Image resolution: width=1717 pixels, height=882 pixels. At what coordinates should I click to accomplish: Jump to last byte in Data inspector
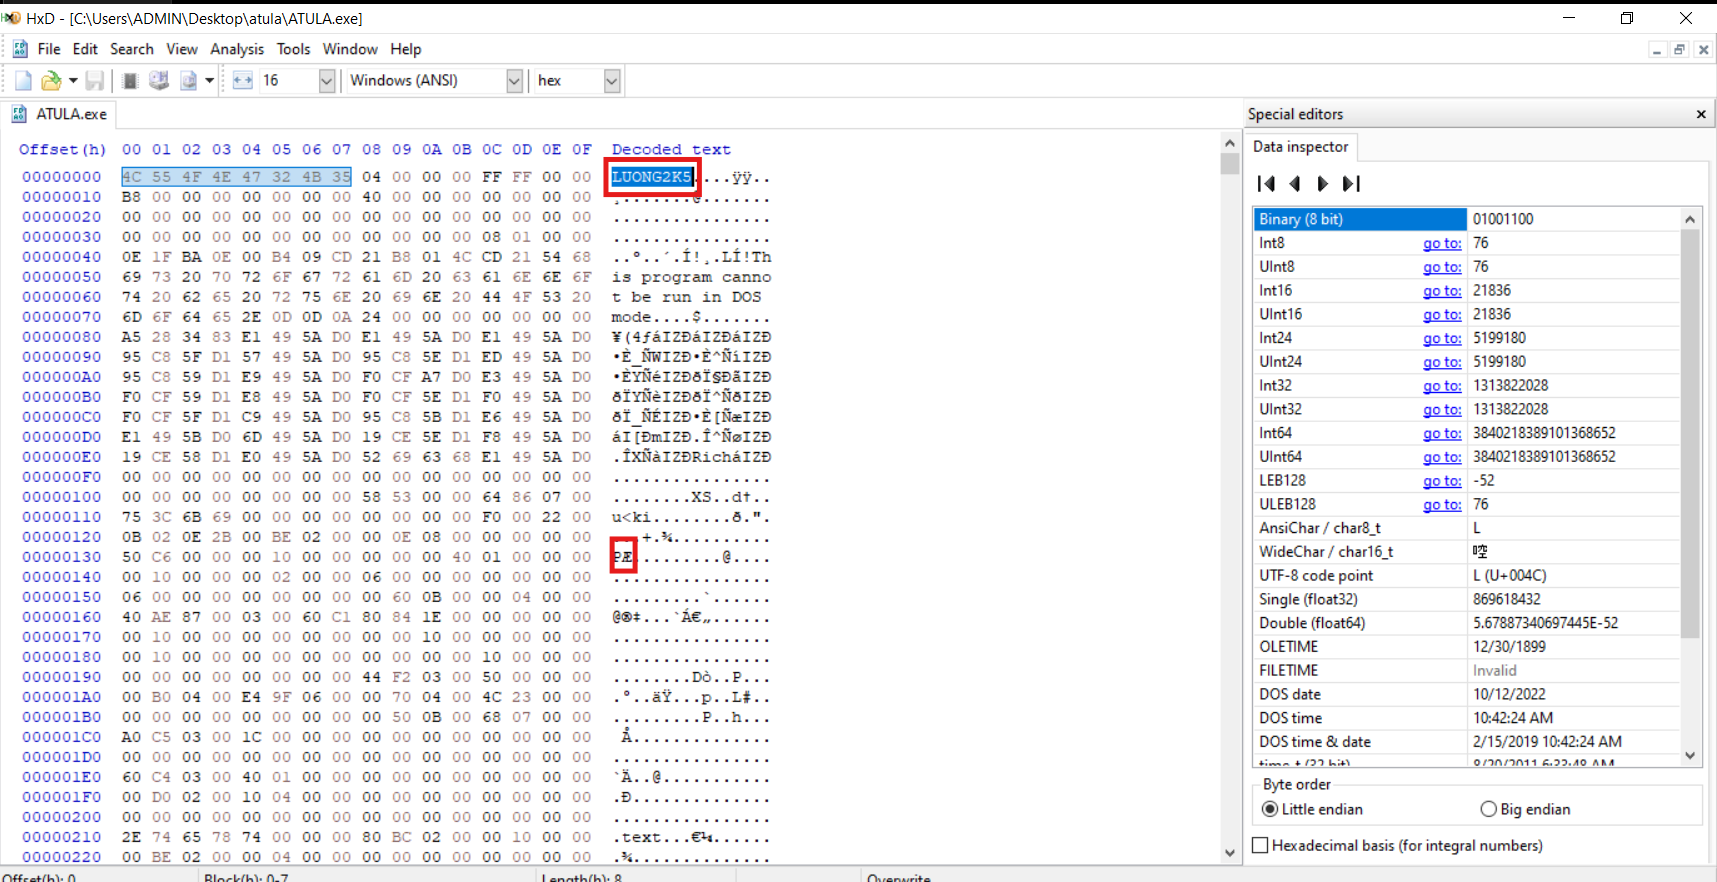tap(1351, 183)
